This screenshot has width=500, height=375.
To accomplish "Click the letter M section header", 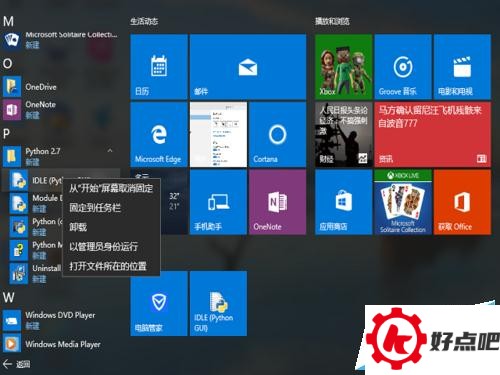I will 8,22.
